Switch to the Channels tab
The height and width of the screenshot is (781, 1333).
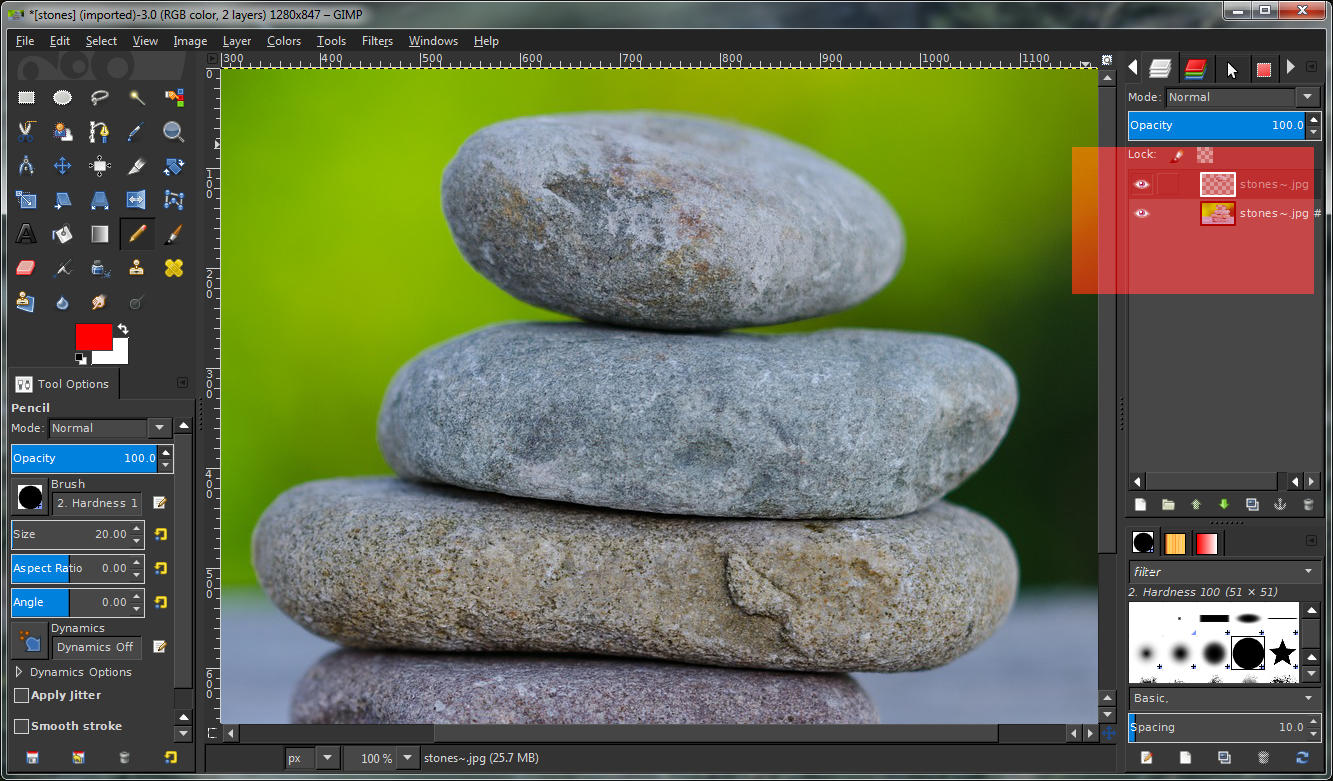coord(1195,68)
